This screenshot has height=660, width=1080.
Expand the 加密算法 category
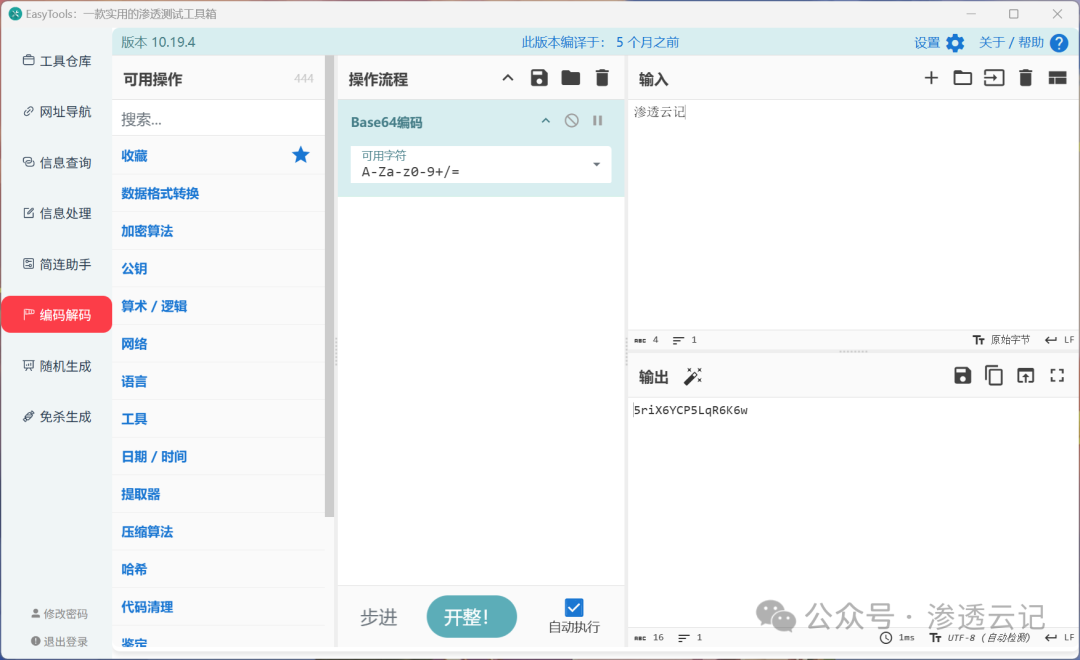click(x=218, y=231)
